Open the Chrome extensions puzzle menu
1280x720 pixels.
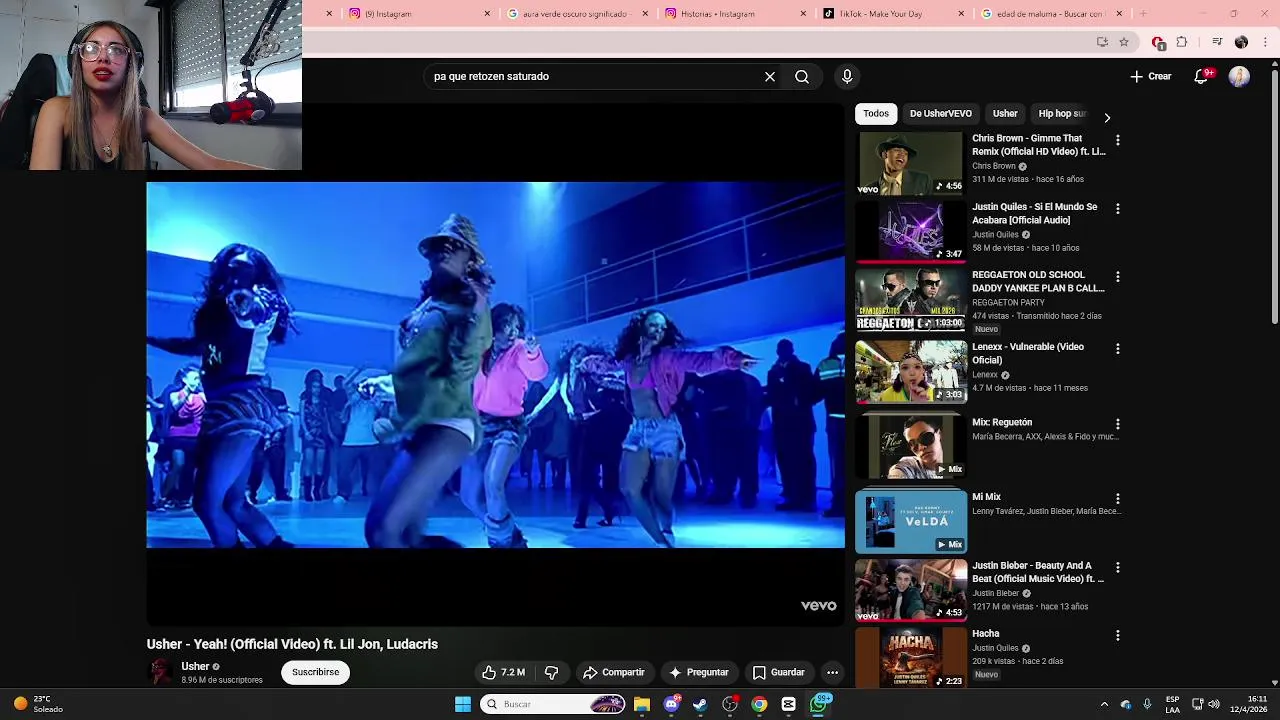tap(1182, 42)
